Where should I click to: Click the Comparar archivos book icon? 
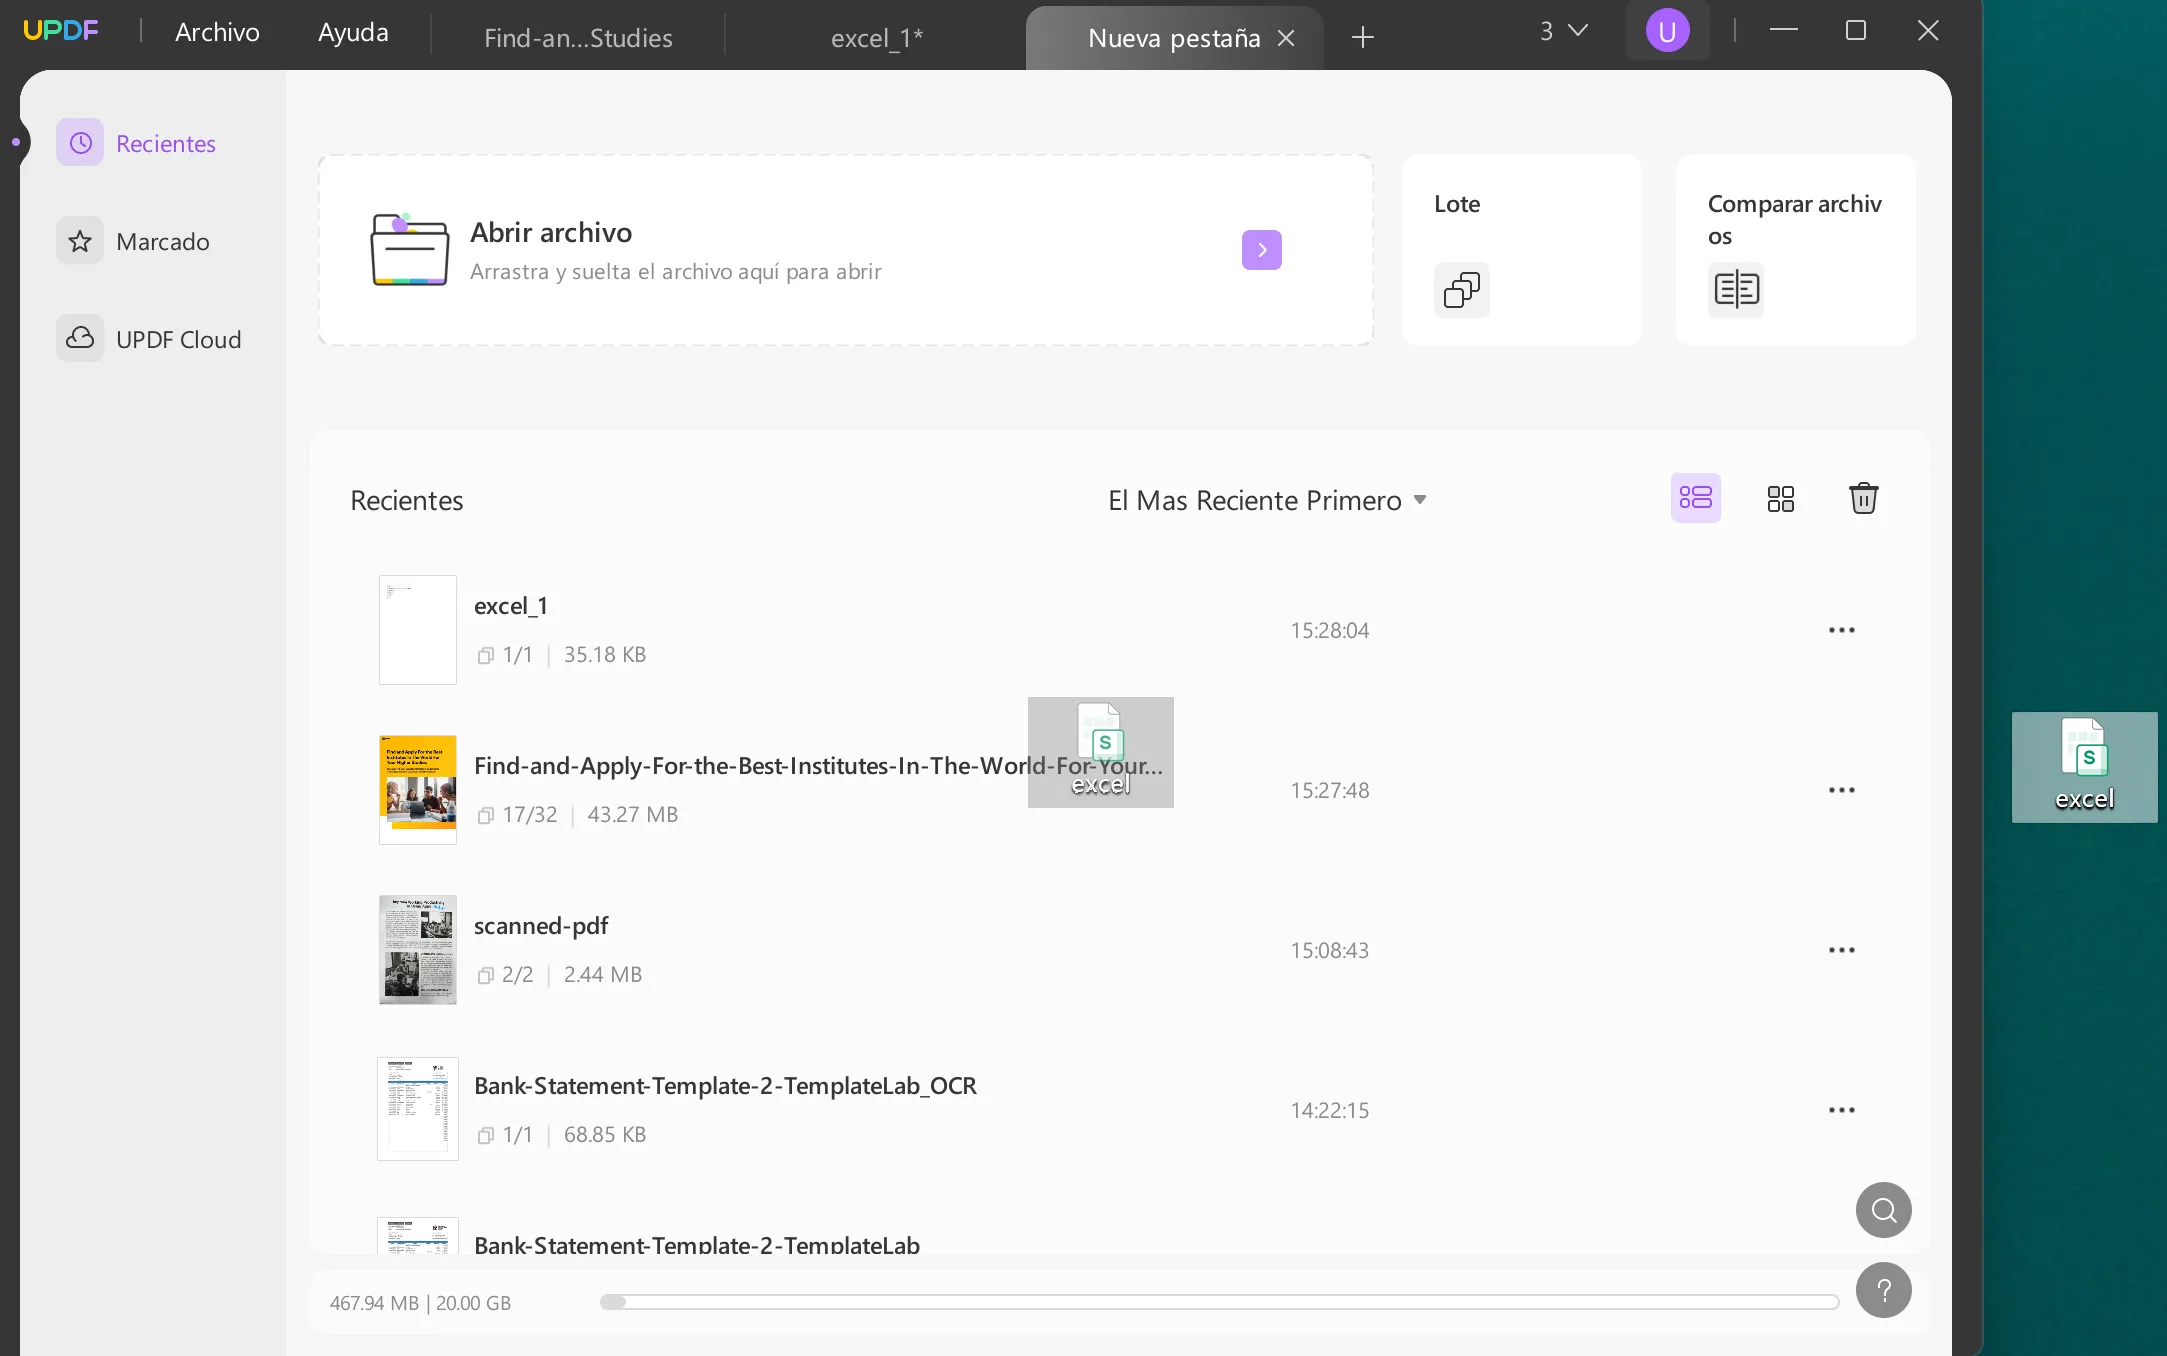pos(1736,290)
